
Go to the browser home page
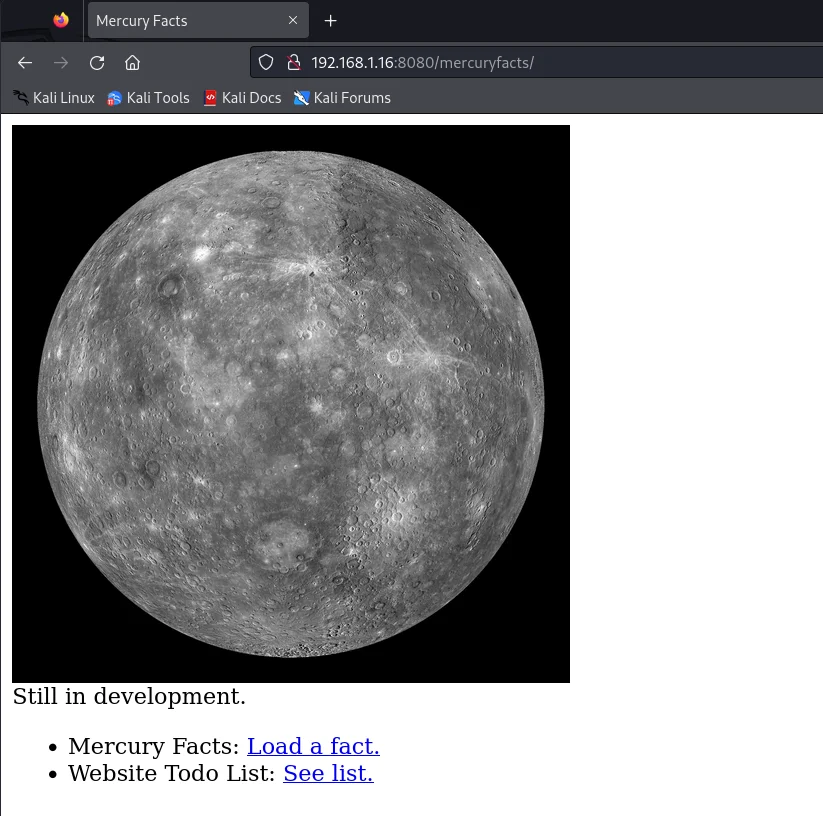[x=132, y=63]
